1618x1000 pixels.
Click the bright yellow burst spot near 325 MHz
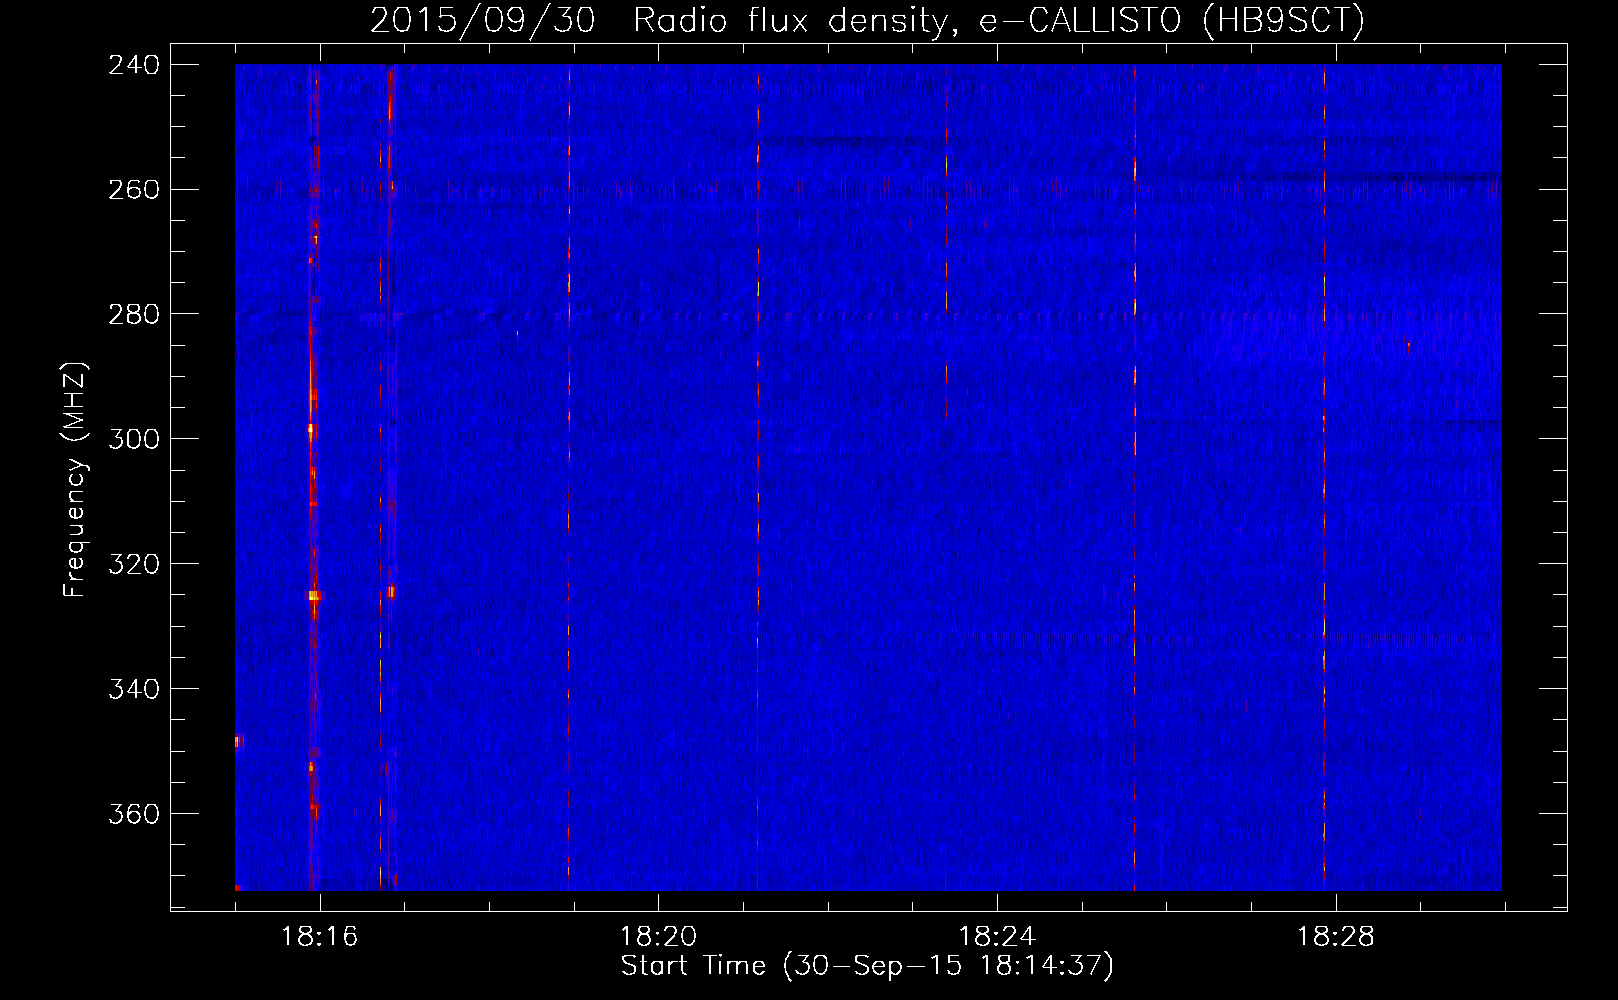tap(314, 595)
